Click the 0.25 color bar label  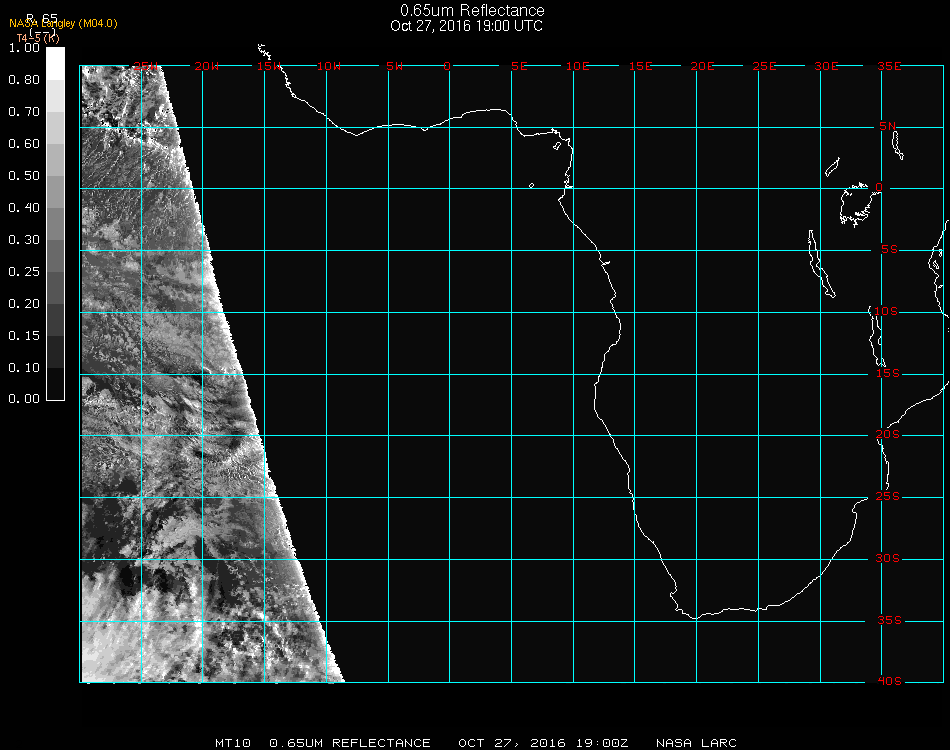pos(24,272)
